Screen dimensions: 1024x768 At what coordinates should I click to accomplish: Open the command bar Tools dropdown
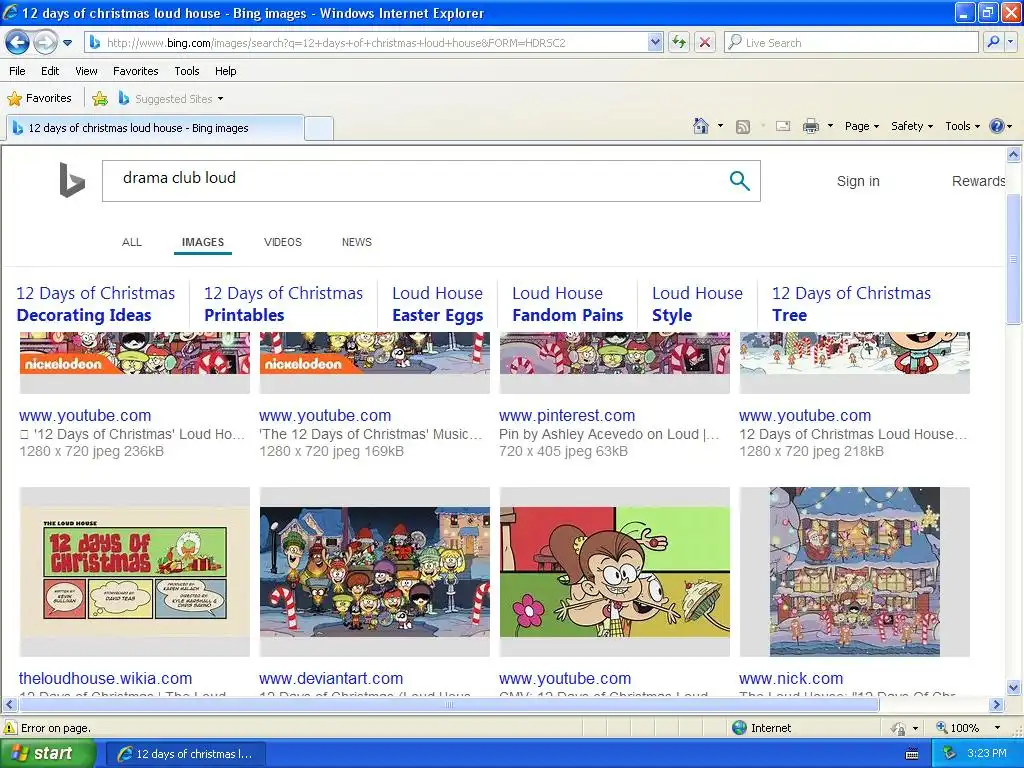tap(962, 126)
